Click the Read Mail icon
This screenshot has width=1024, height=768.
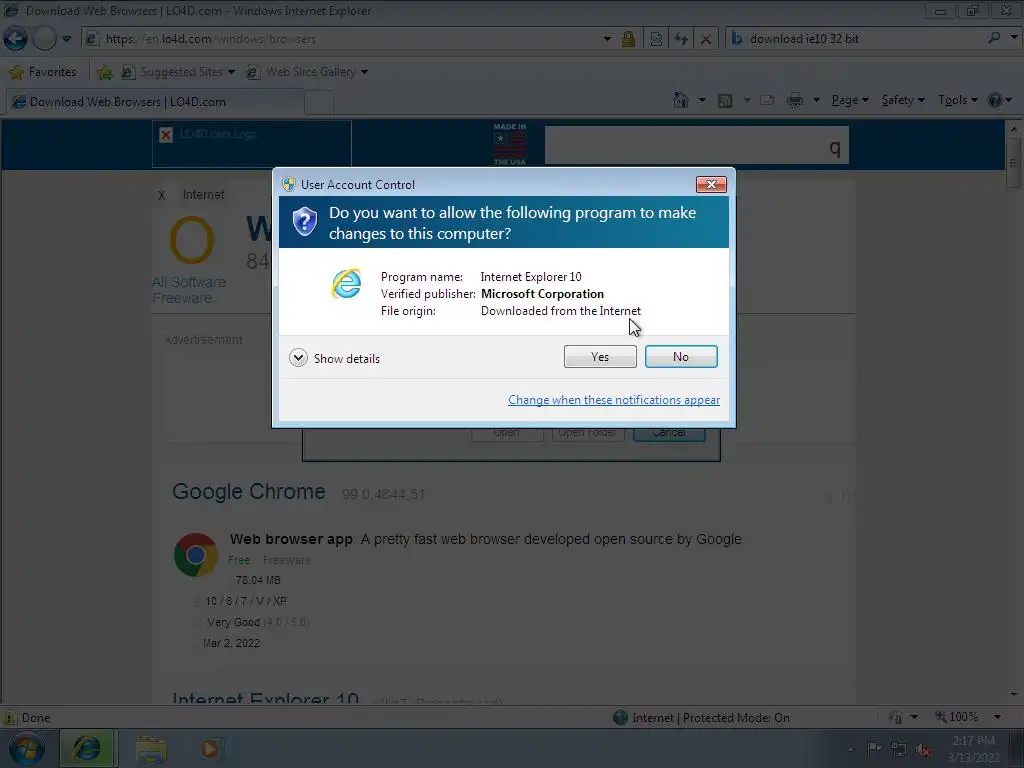(x=767, y=101)
